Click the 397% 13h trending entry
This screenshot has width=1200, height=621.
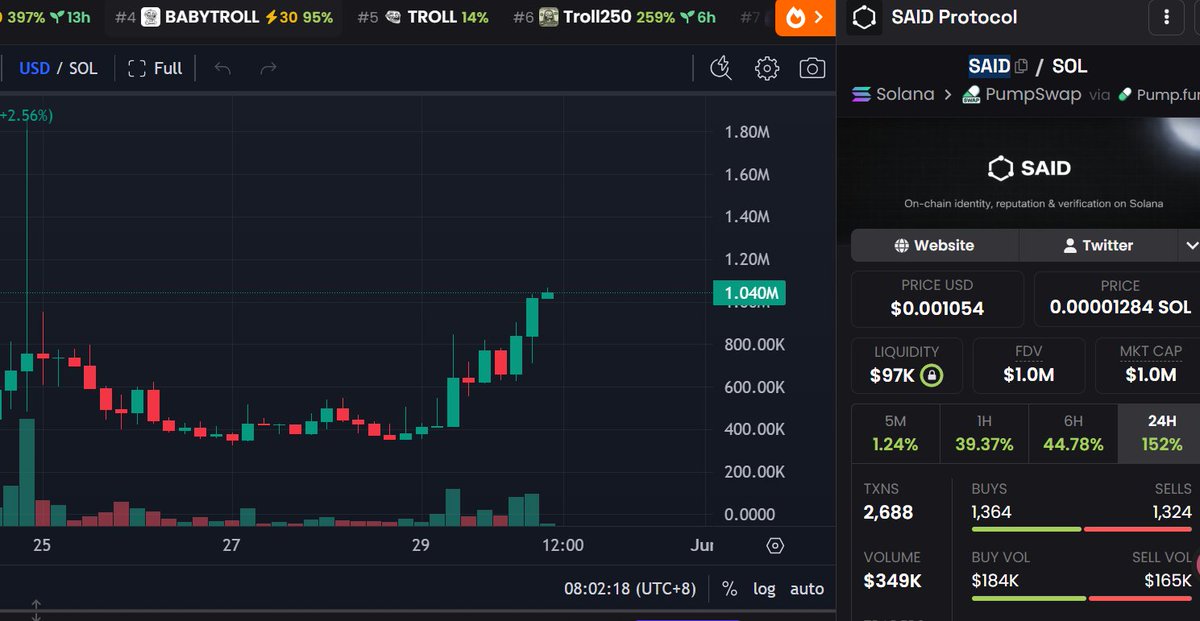[x=47, y=17]
